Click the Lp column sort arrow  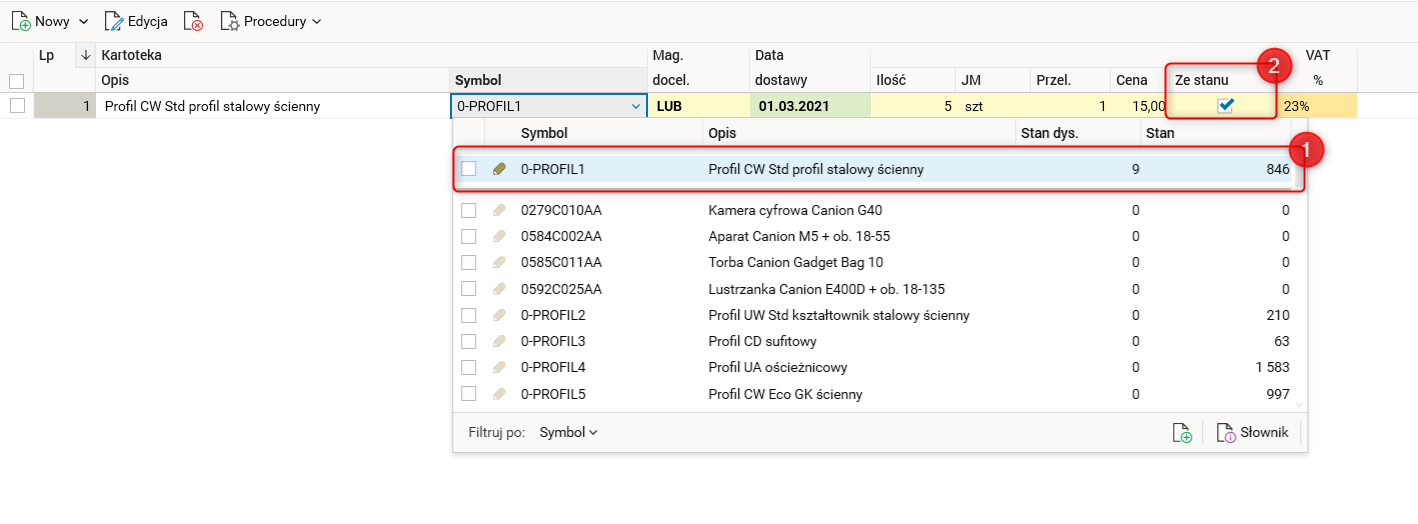(85, 55)
